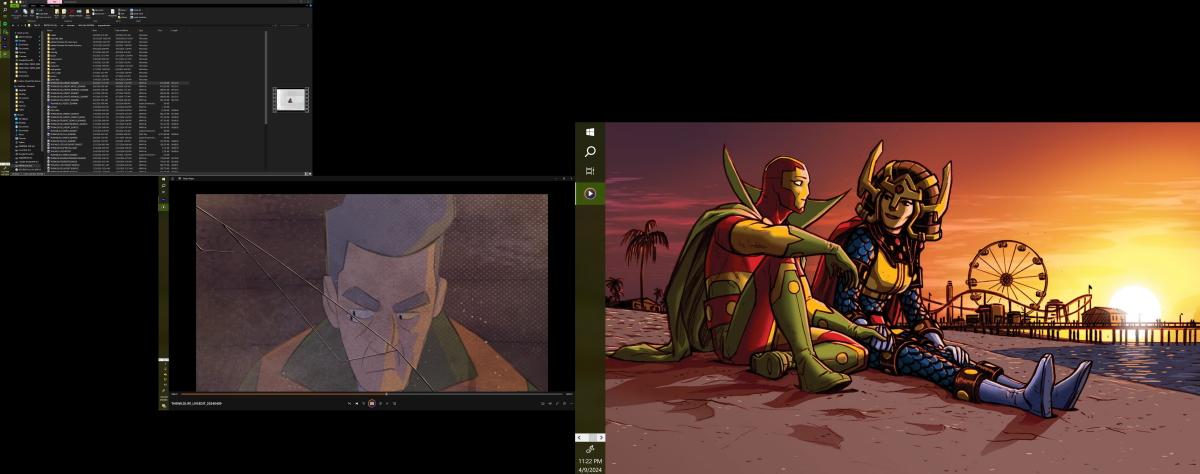This screenshot has width=1200, height=474.
Task: Click the Properties icon in Explorer ribbon
Action: (x=113, y=12)
